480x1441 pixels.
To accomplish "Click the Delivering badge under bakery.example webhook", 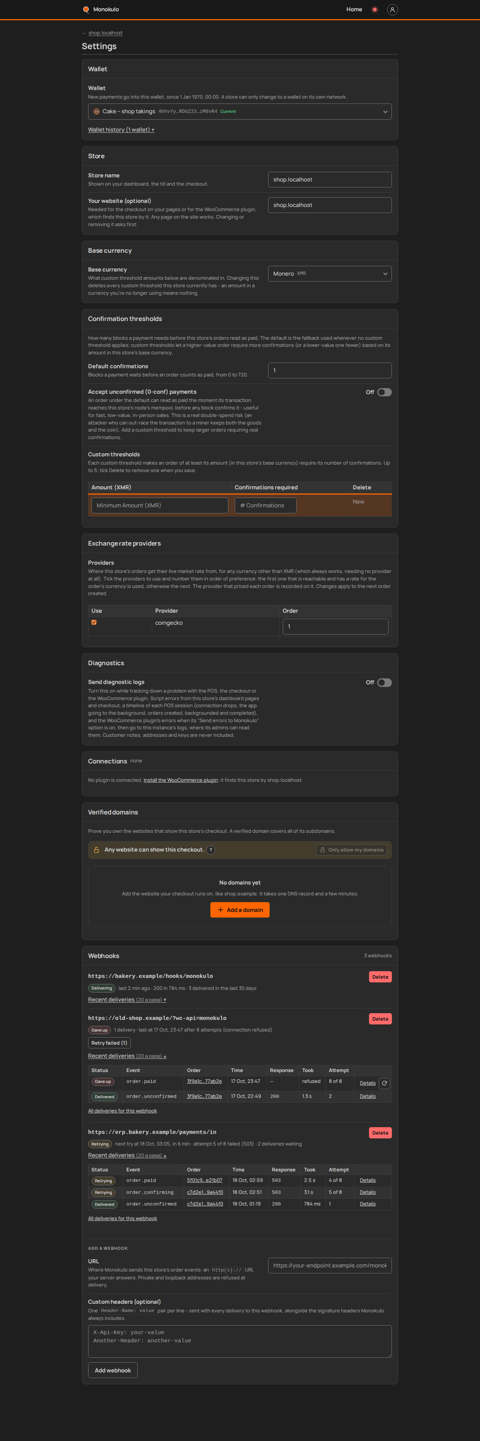I will (x=102, y=988).
